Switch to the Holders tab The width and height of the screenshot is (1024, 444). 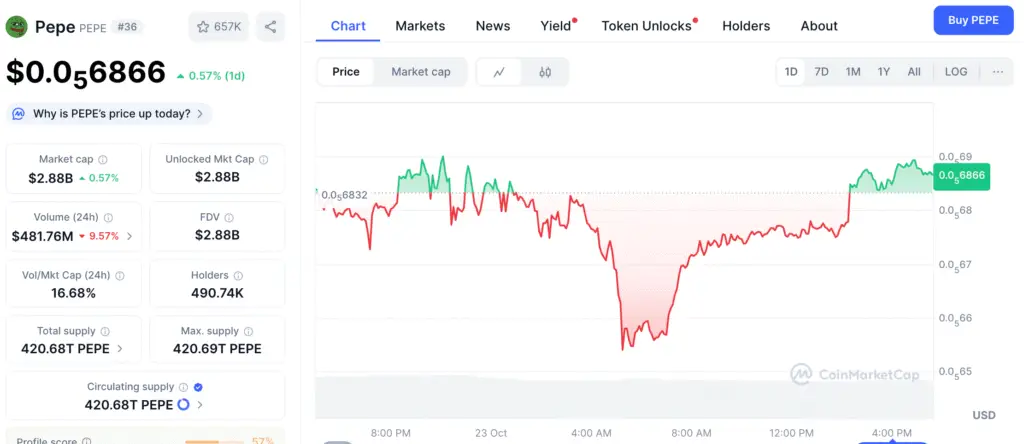746,26
